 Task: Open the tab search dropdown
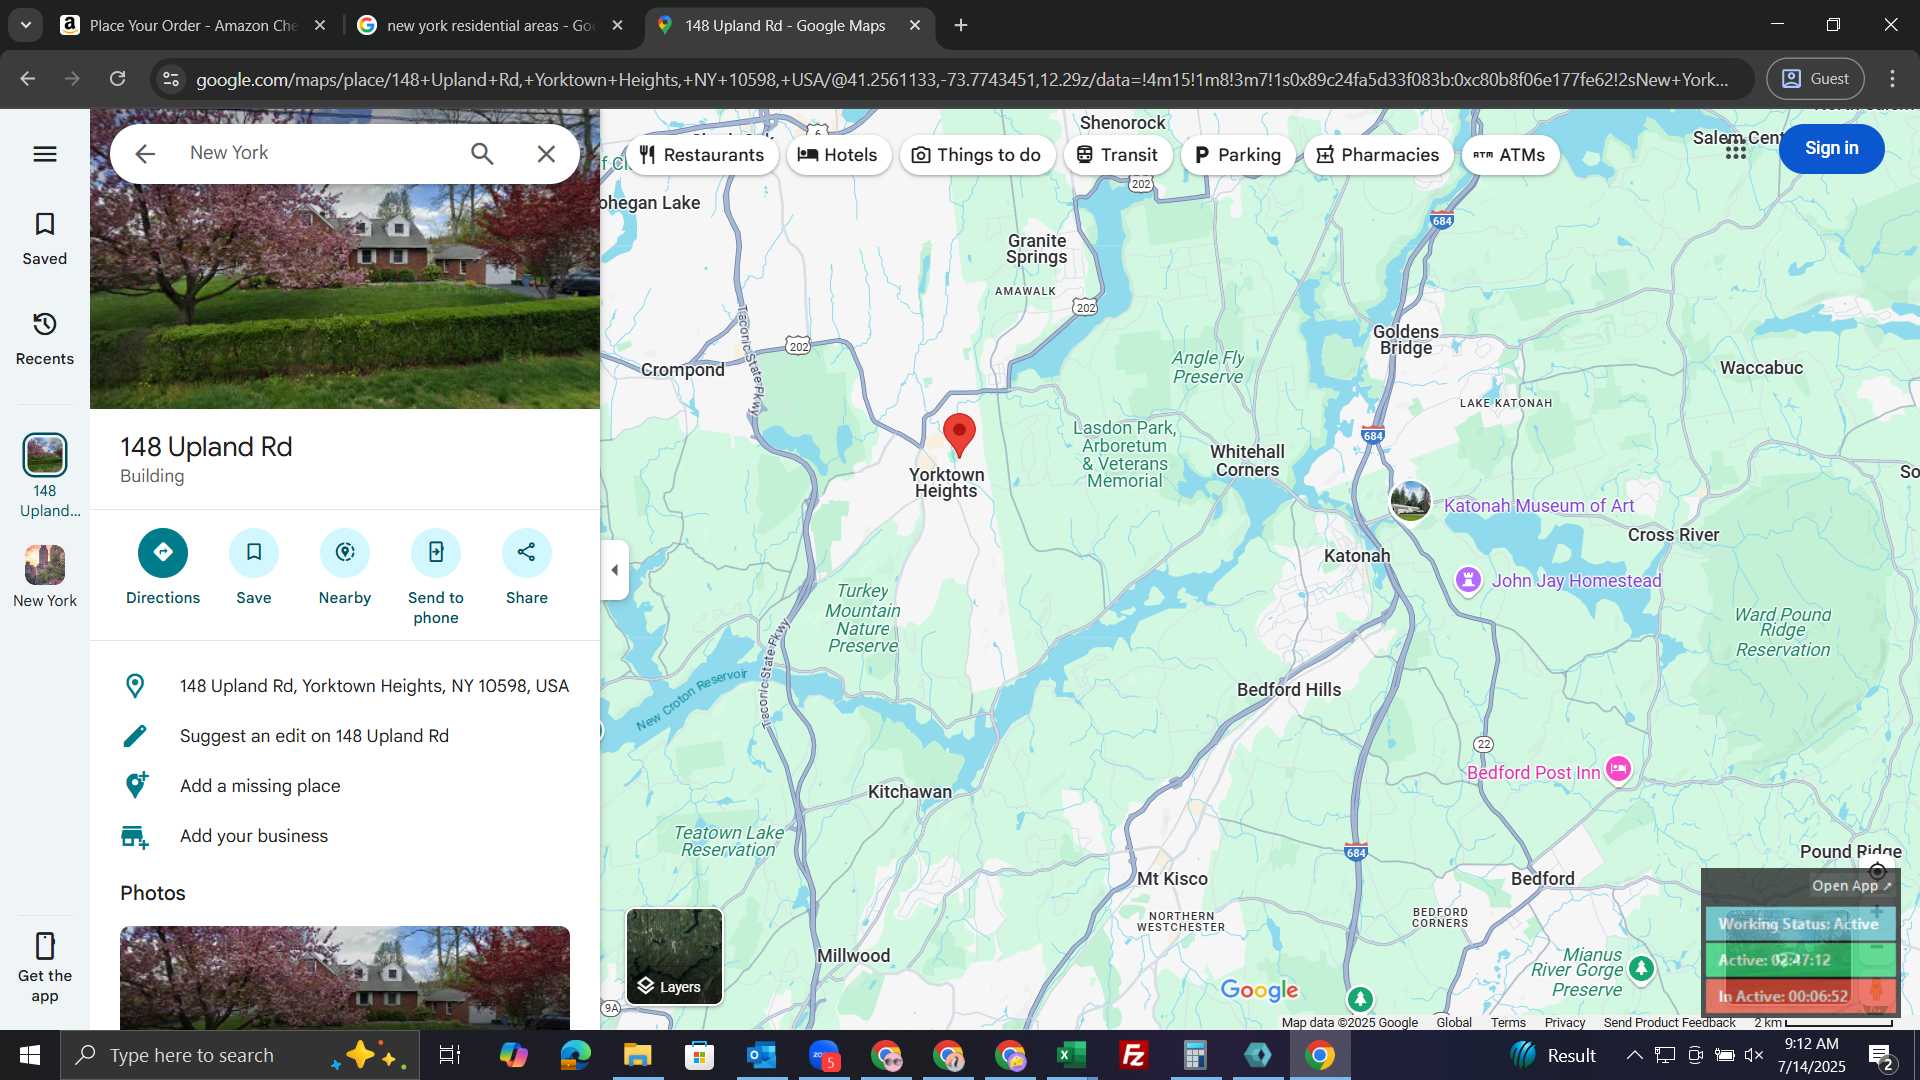(x=25, y=25)
